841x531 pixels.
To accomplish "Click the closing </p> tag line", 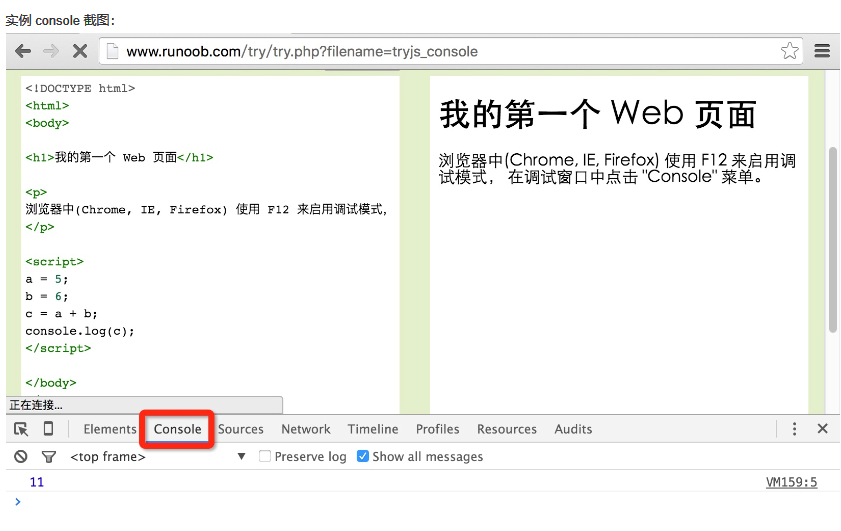I will pos(40,227).
